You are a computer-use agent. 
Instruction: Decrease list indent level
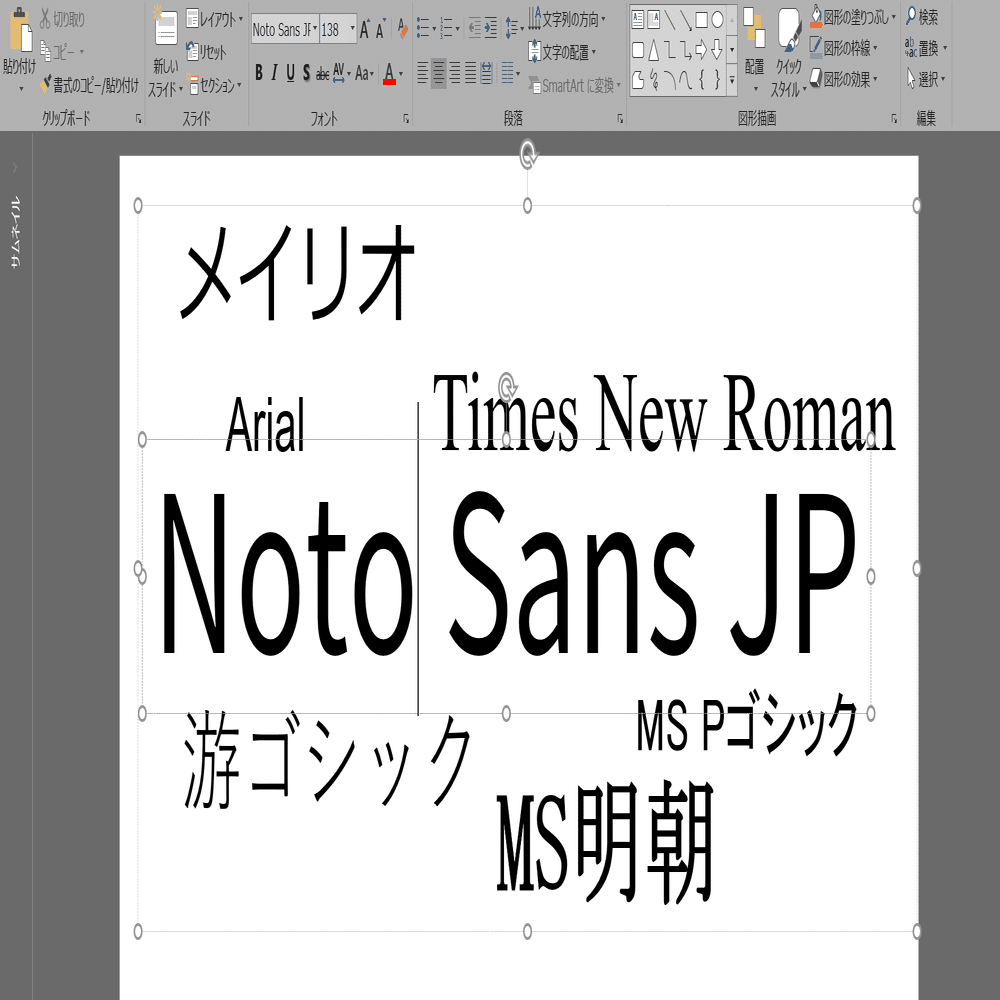pos(474,28)
